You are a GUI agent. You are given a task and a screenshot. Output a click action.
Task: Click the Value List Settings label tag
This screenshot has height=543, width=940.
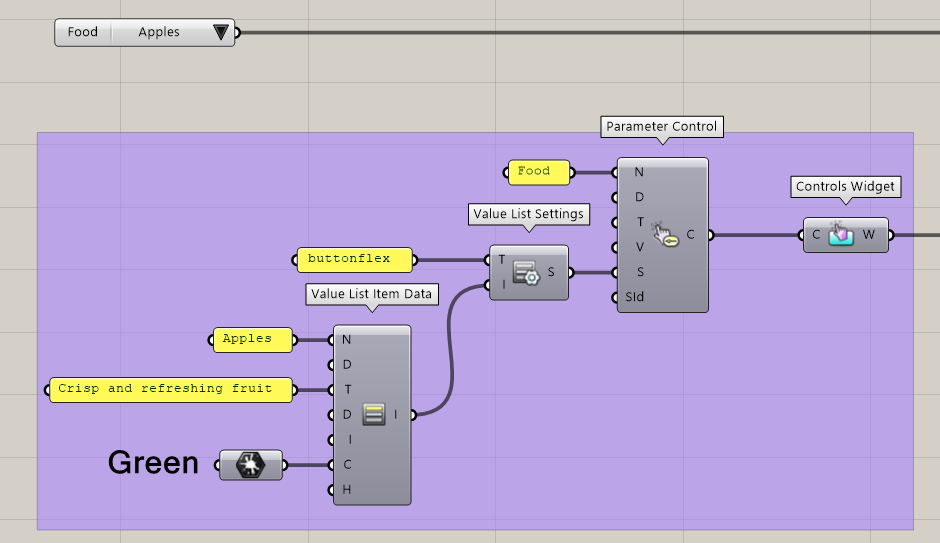(x=528, y=214)
